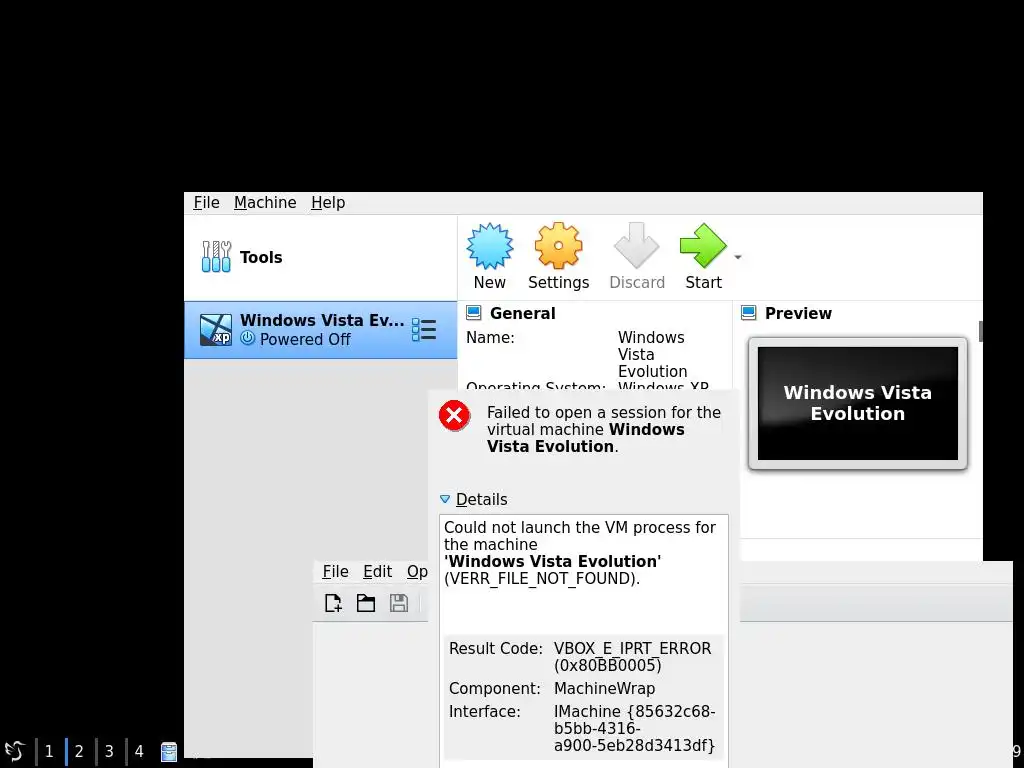Screen dimensions: 1024x768
Task: Open Edit menu in background editor window
Action: tap(377, 571)
